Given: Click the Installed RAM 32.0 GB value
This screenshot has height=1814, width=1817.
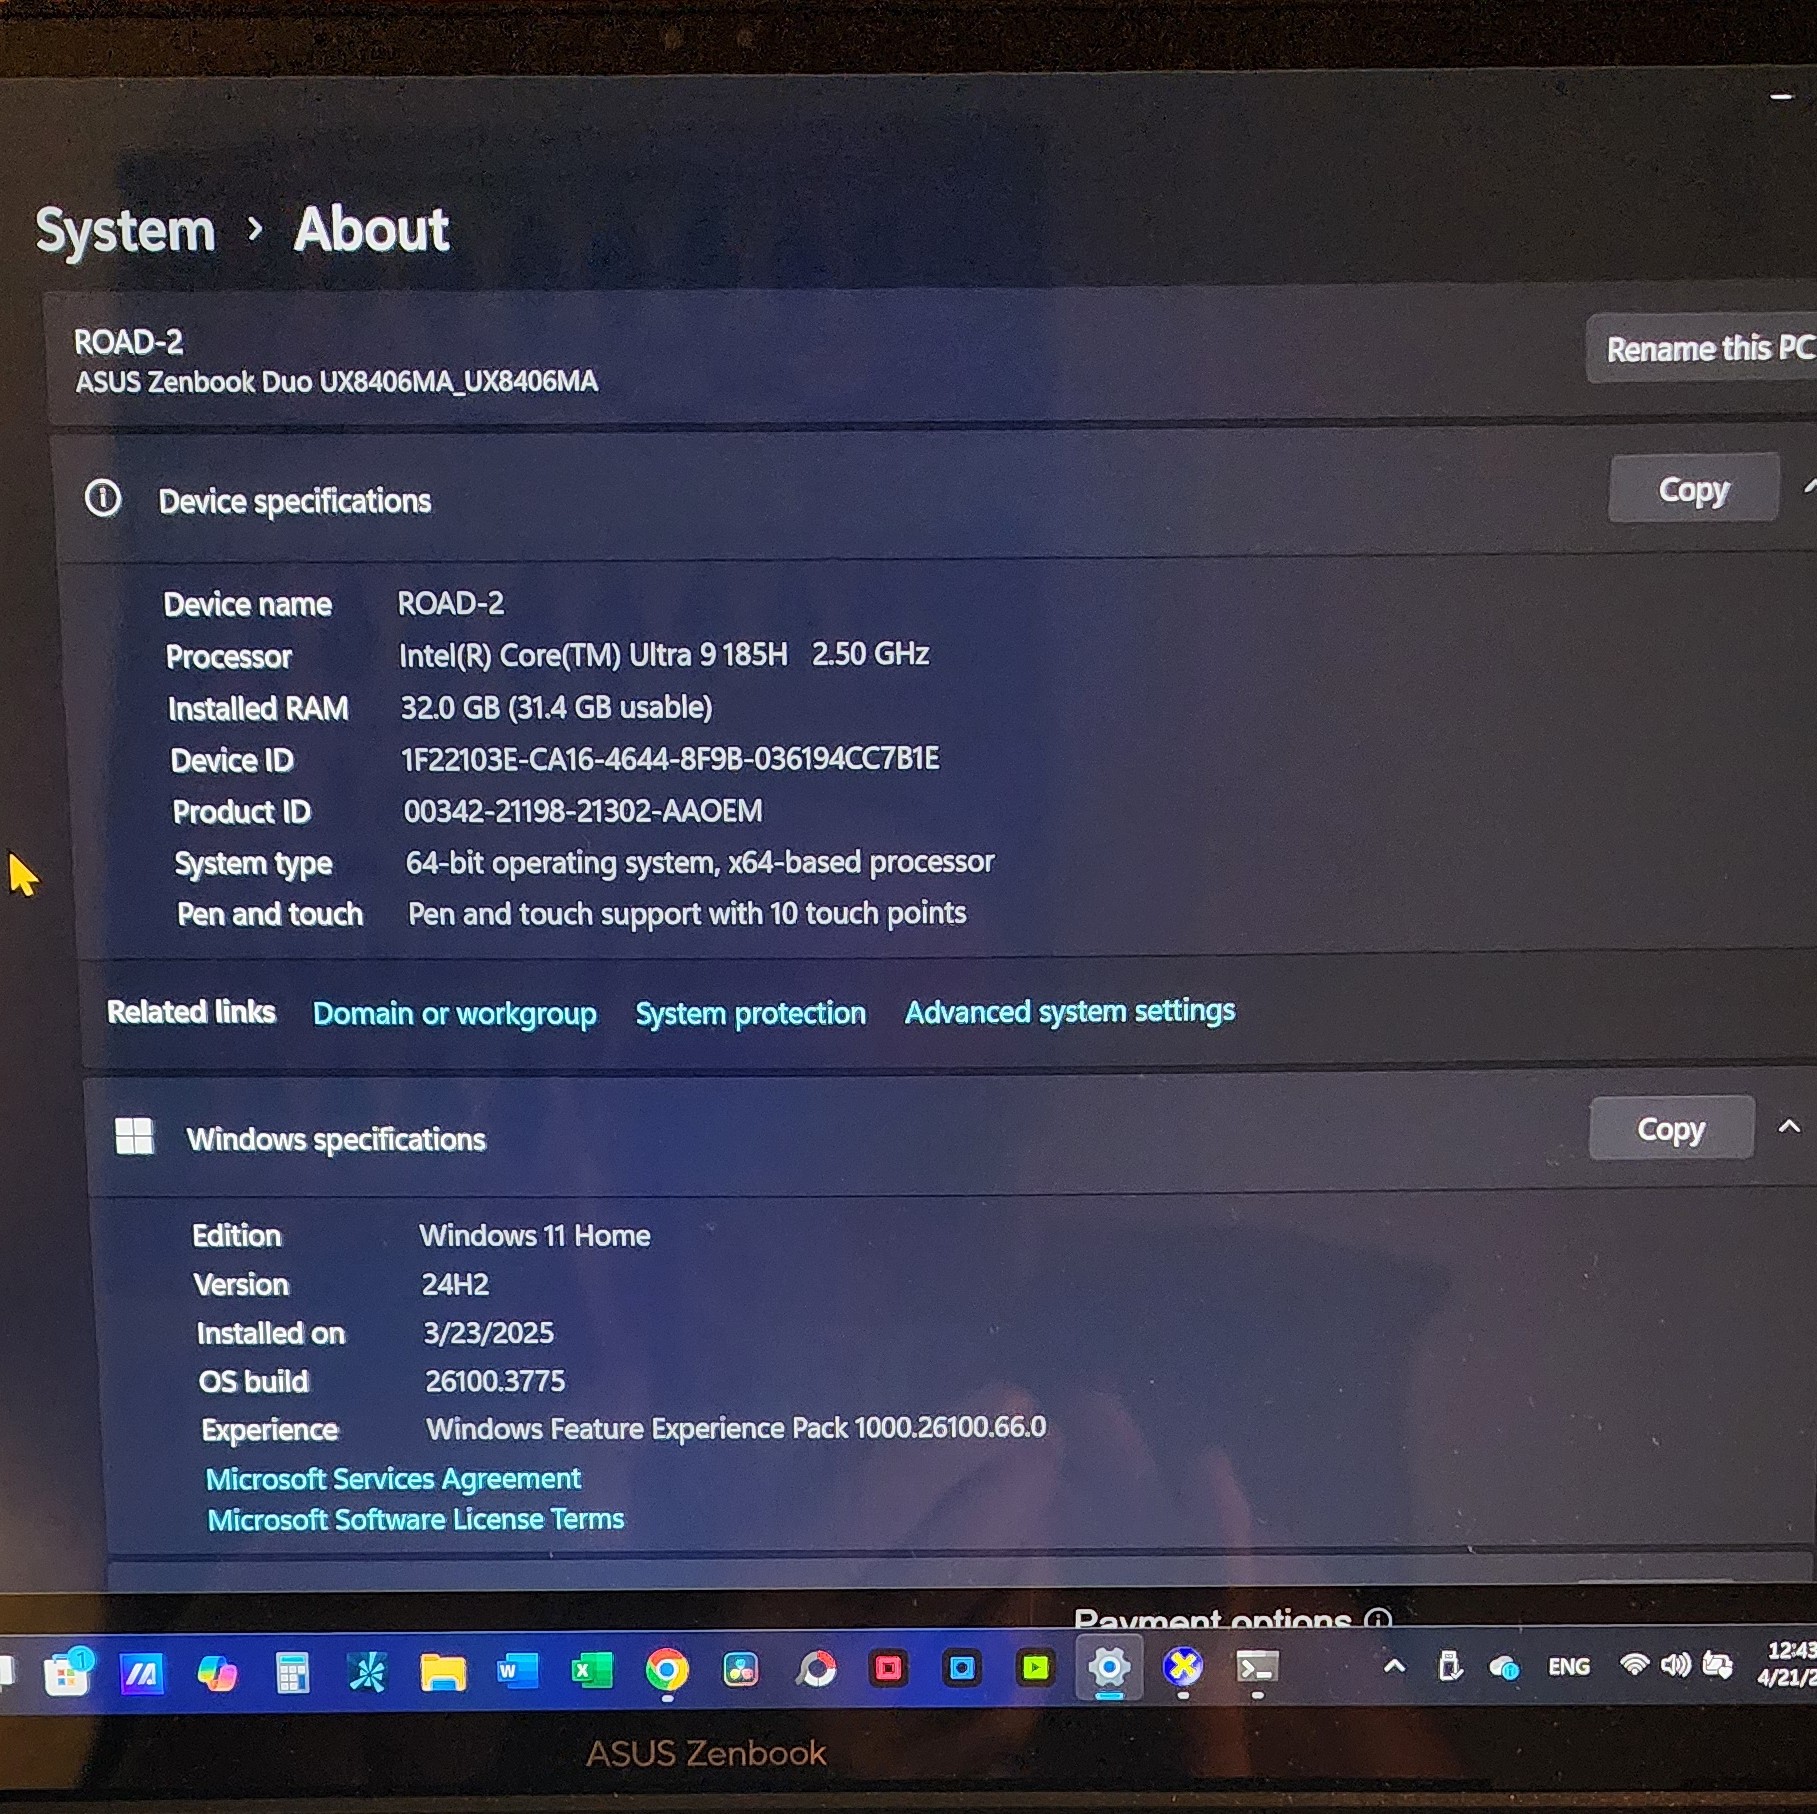Looking at the screenshot, I should [x=556, y=707].
